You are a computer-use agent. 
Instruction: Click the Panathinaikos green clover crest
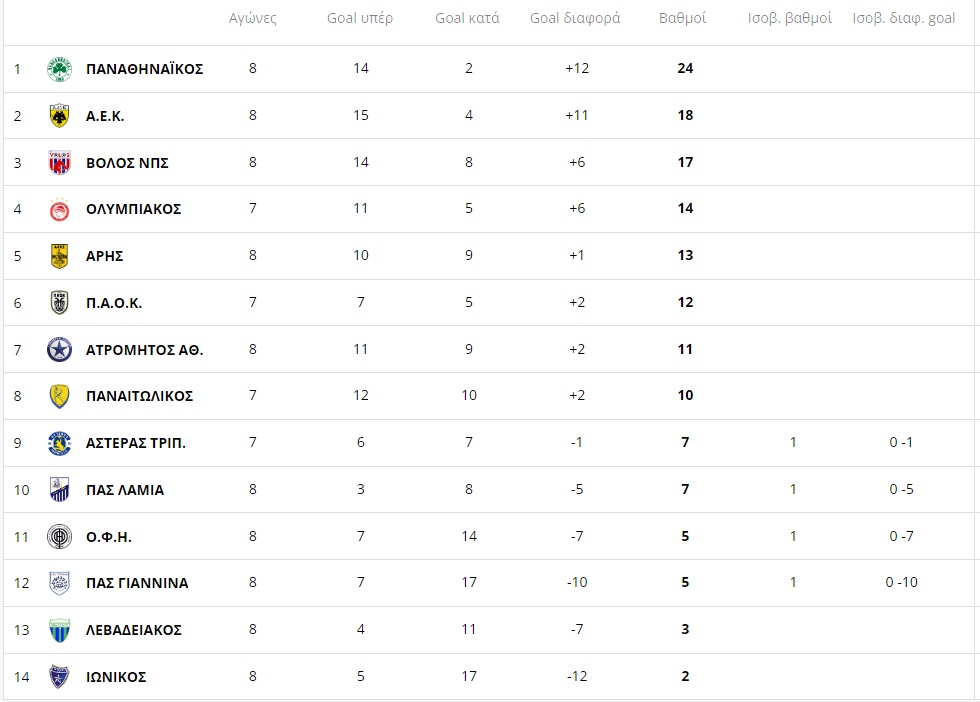pos(59,69)
